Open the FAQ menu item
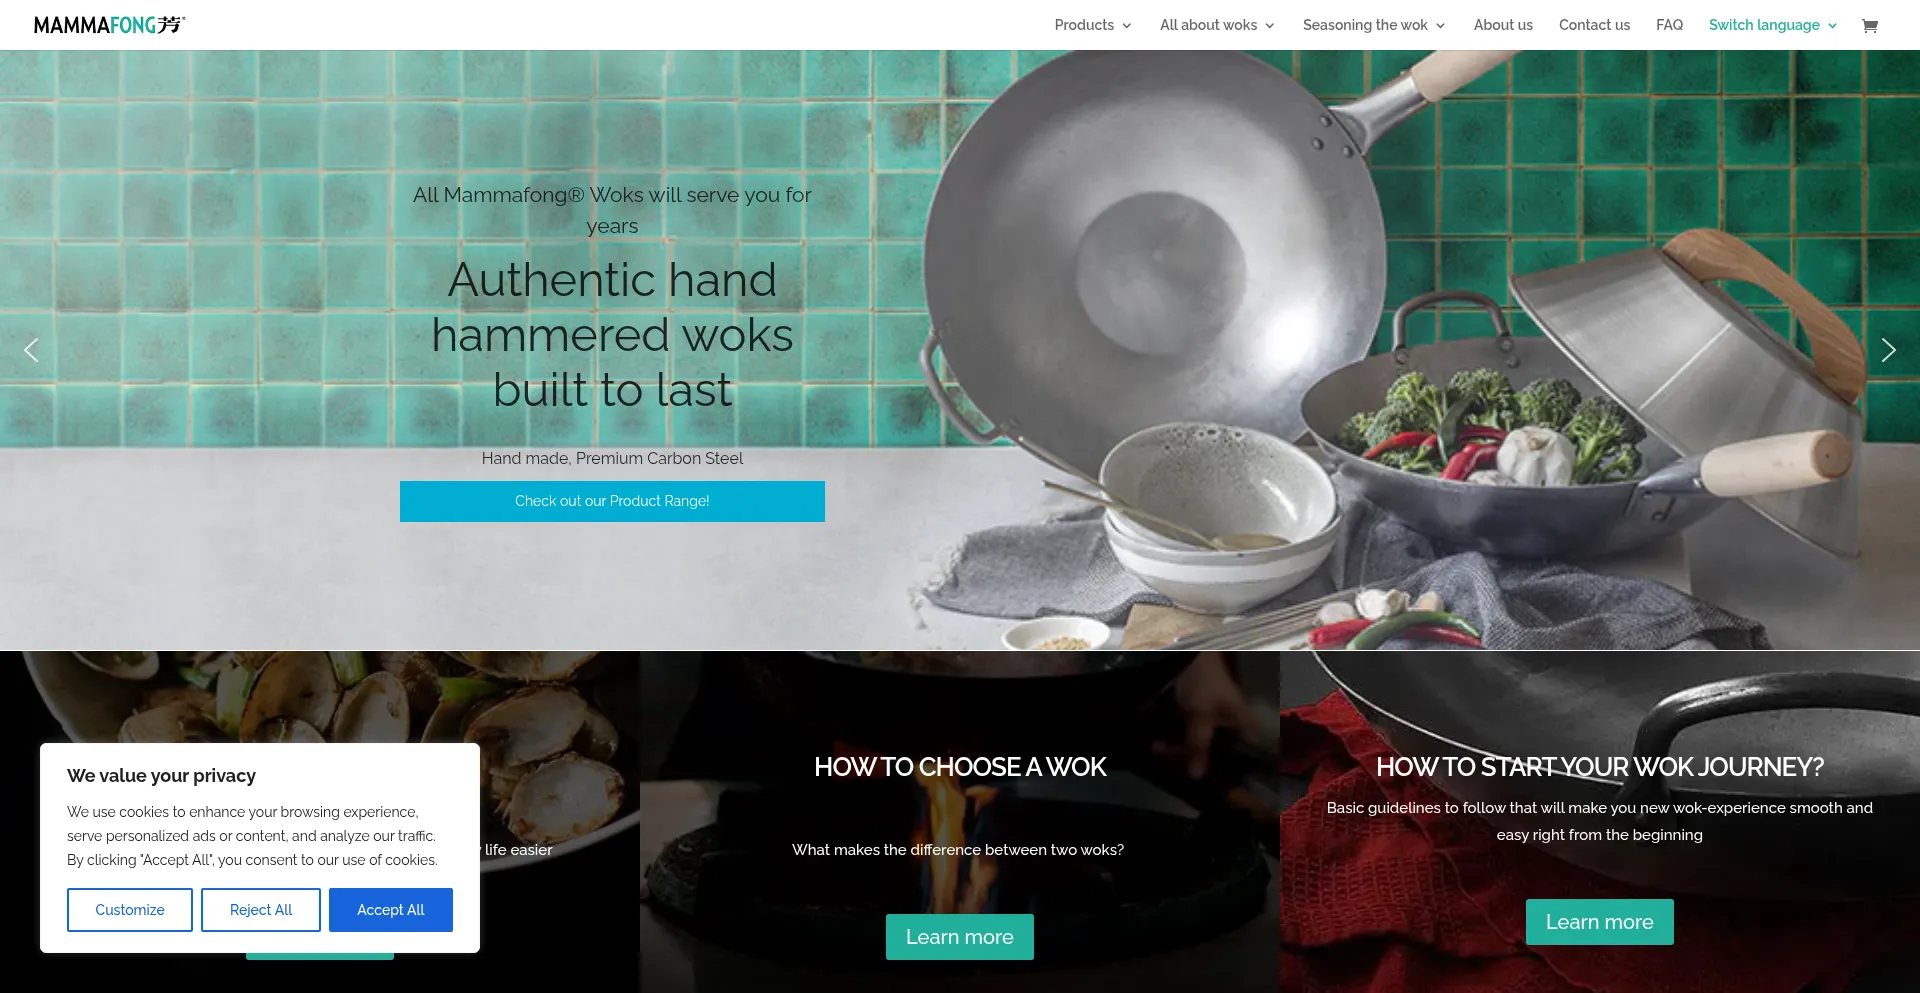Viewport: 1920px width, 993px height. tap(1669, 25)
